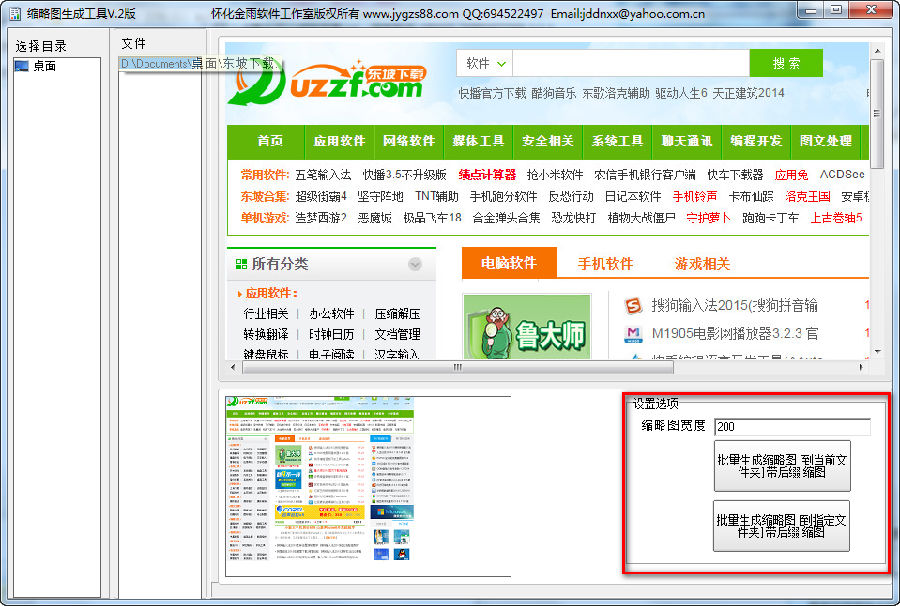This screenshot has height=606, width=900.
Task: Click the 植物大战僵尸 link
Action: coord(641,218)
